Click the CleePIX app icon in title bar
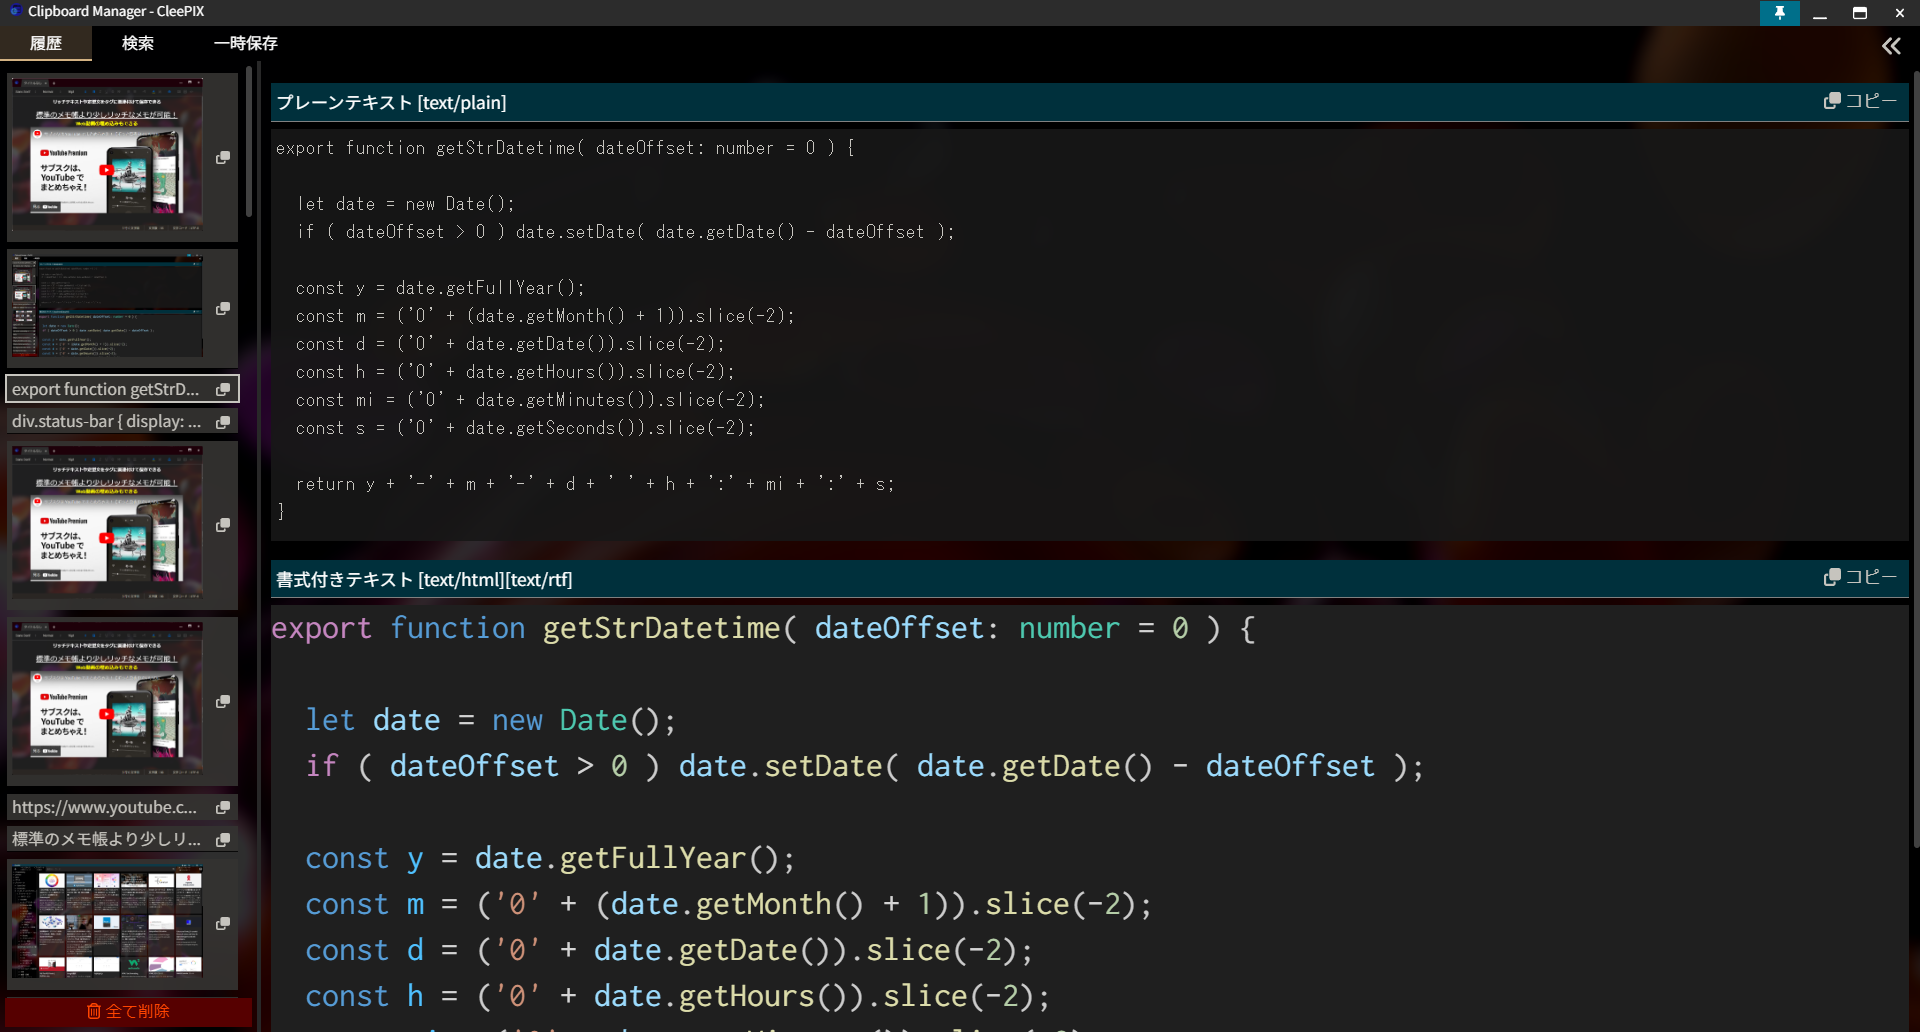The width and height of the screenshot is (1920, 1032). pos(14,11)
